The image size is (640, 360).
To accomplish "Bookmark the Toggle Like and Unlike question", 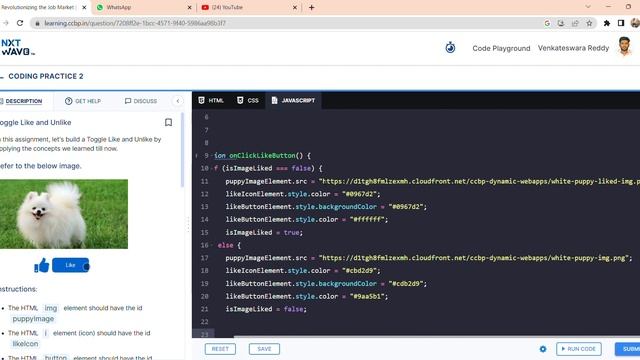I will 168,122.
